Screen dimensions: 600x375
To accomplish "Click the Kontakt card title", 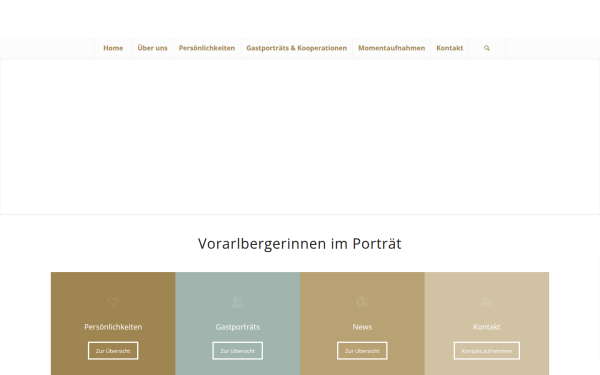I will [x=487, y=327].
